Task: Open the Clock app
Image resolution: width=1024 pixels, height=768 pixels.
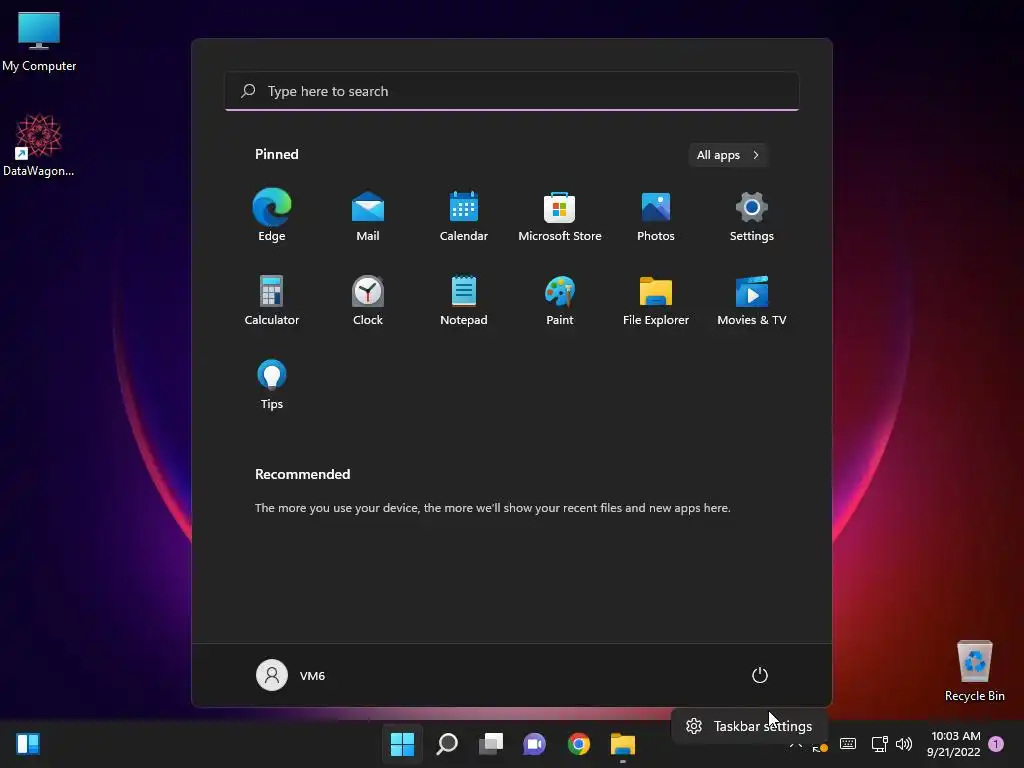Action: tap(368, 299)
